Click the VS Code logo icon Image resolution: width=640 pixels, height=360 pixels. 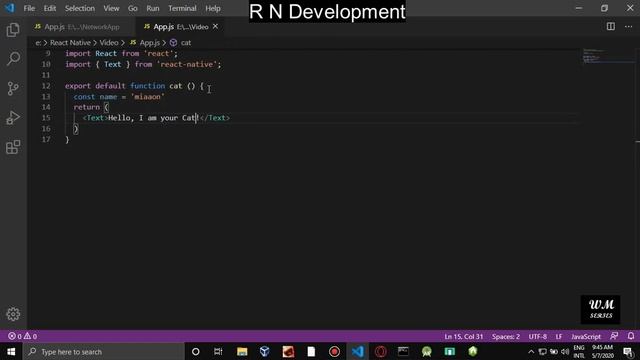[9, 8]
